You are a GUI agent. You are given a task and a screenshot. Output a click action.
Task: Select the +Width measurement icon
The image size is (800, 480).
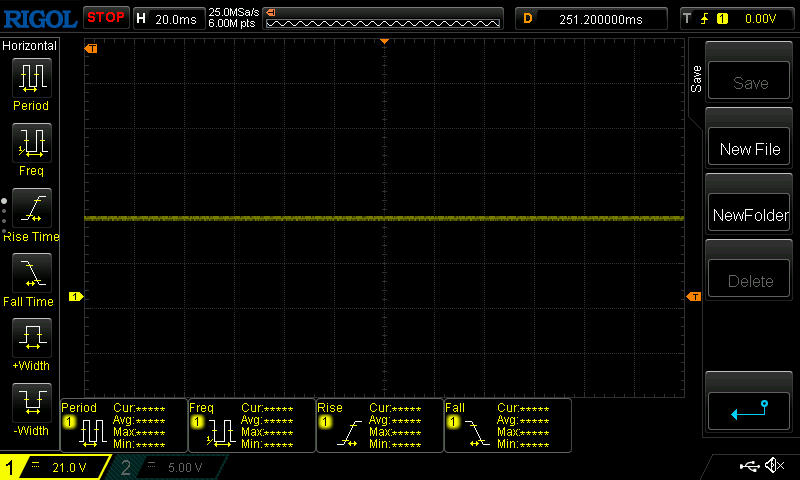[31, 338]
